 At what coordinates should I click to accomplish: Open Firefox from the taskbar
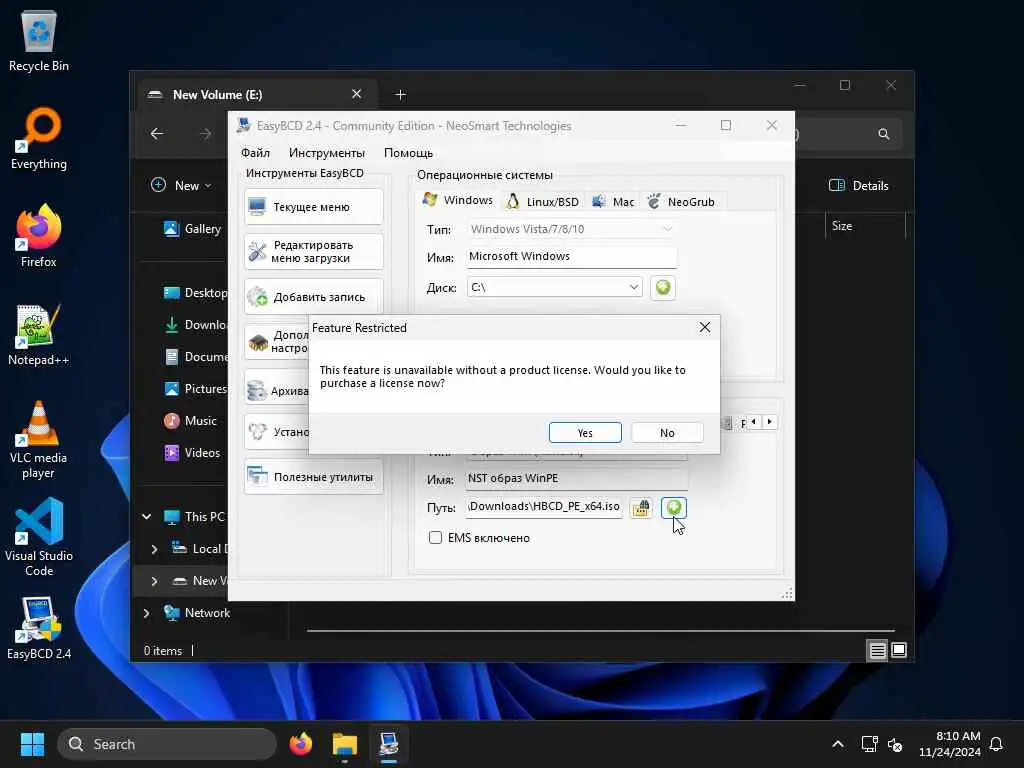pyautogui.click(x=300, y=744)
